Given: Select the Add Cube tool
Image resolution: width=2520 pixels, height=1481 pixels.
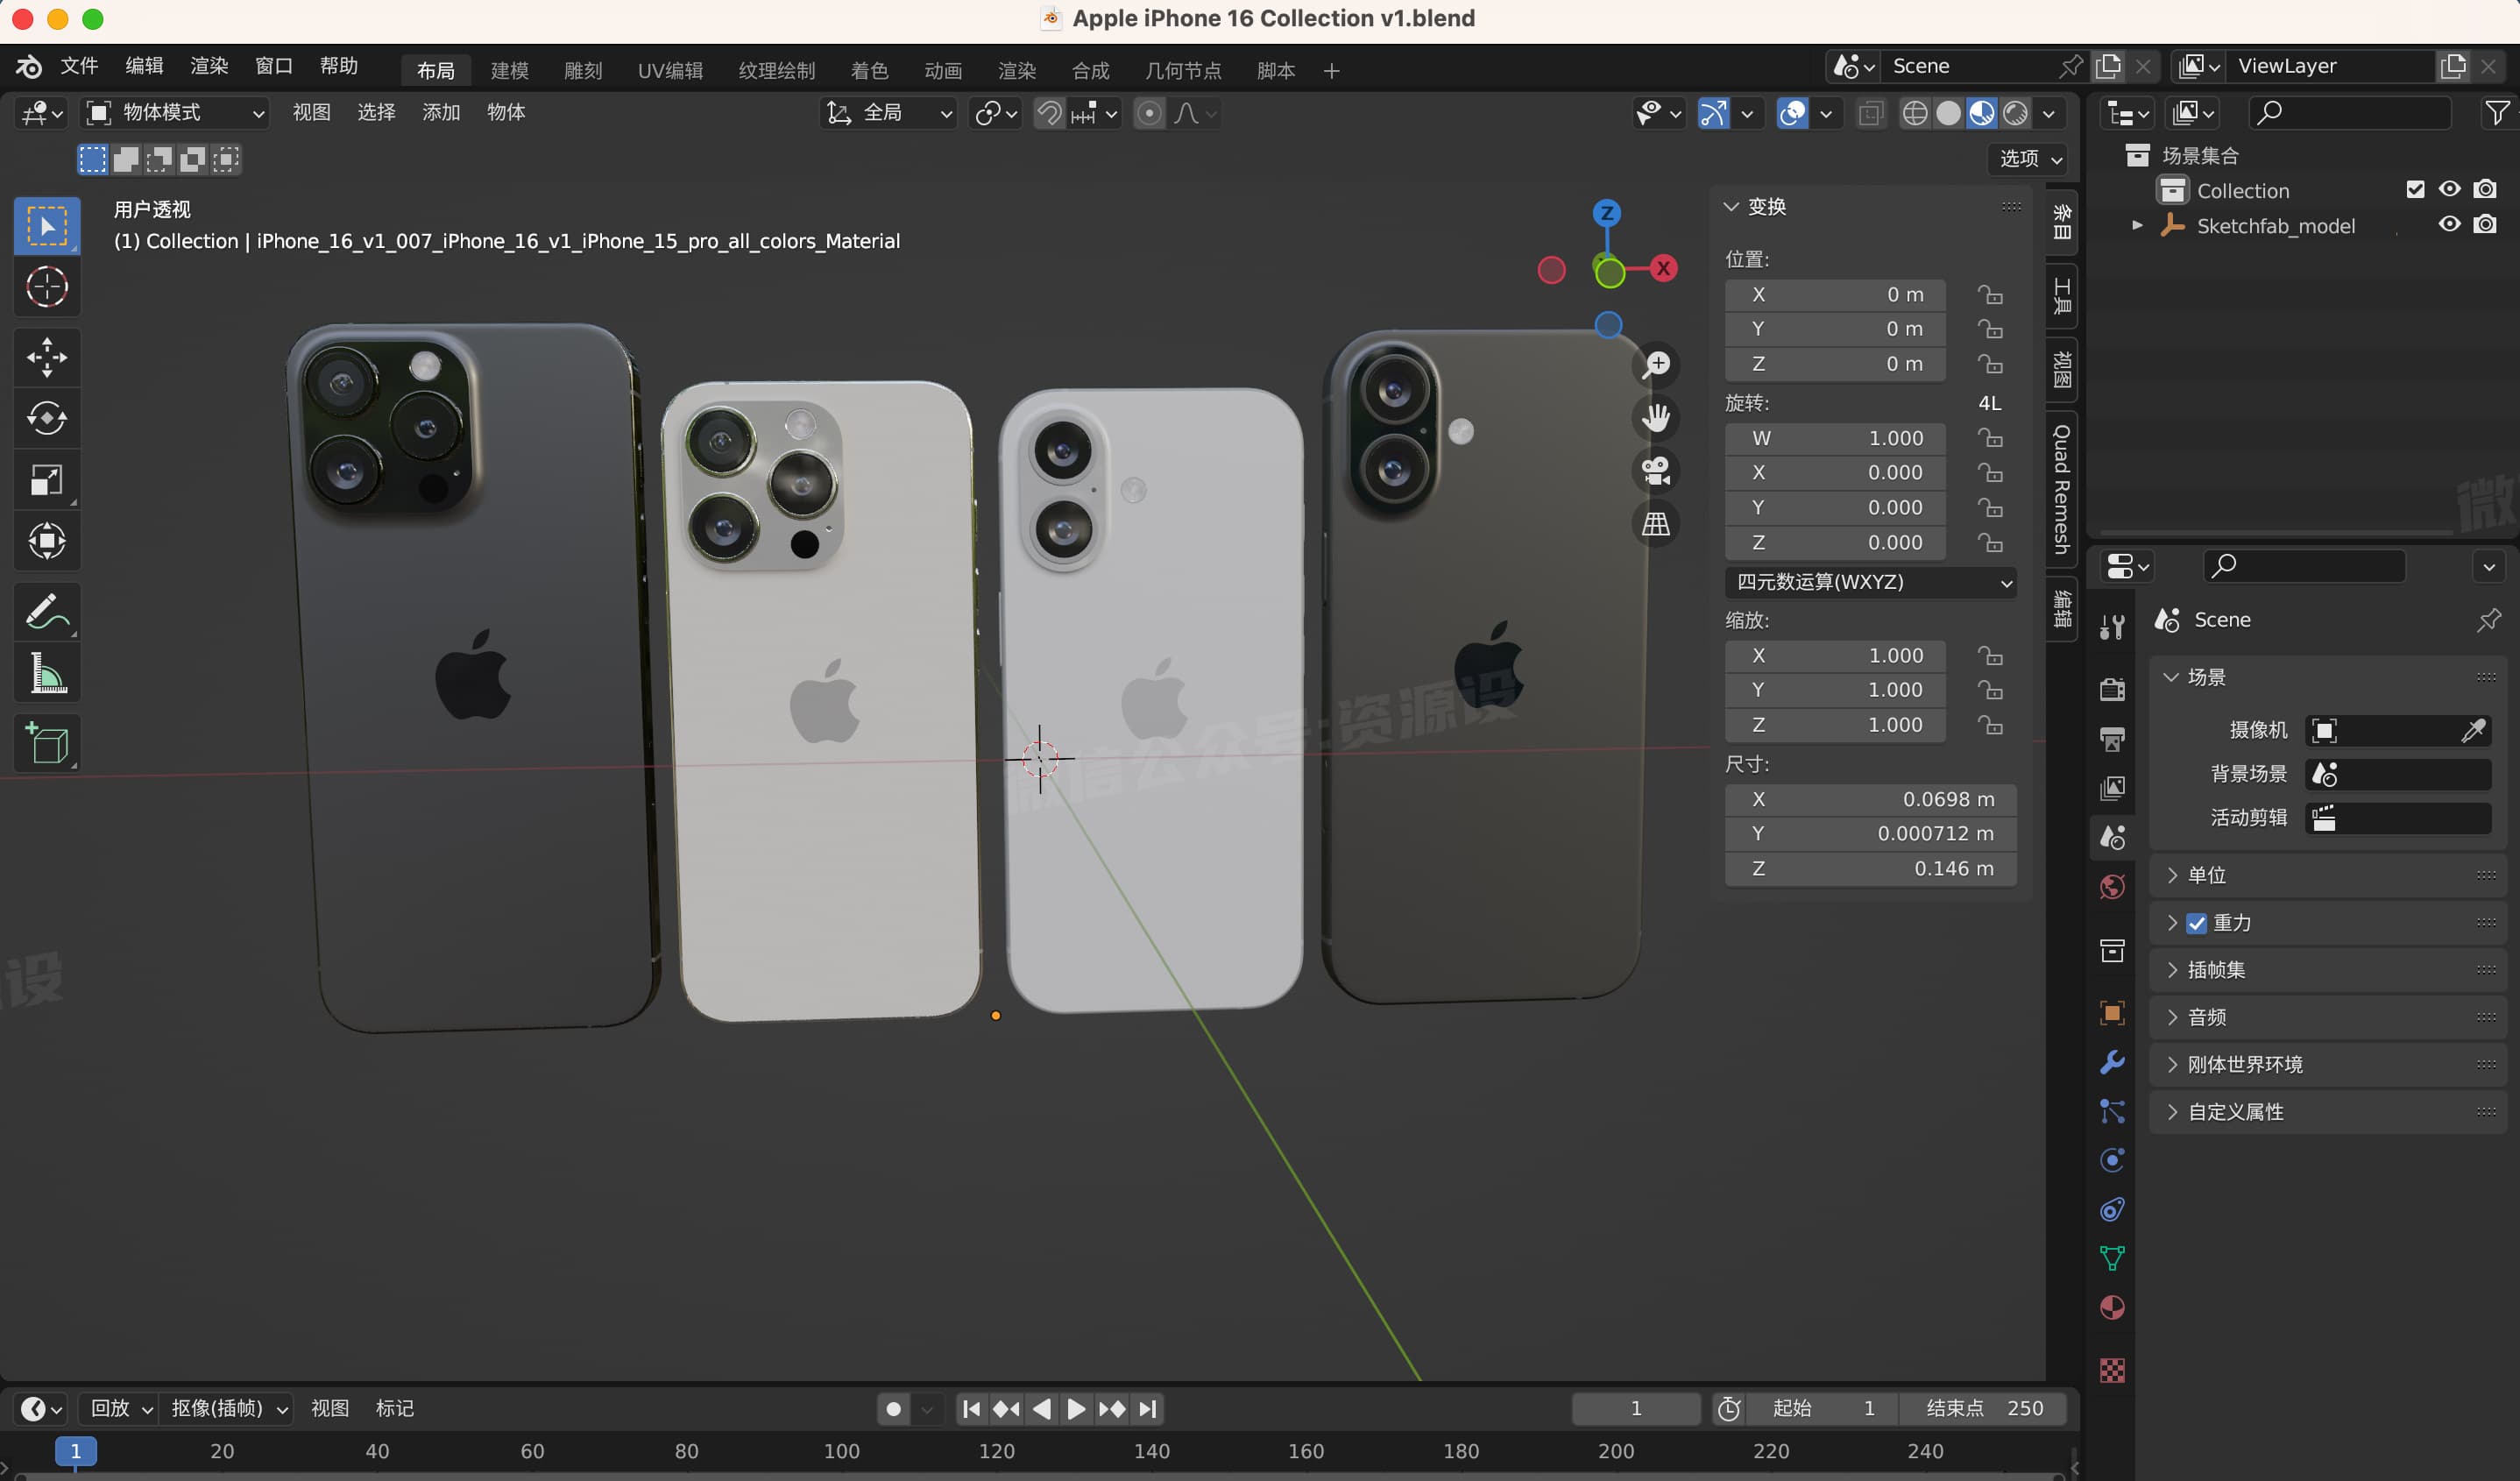Looking at the screenshot, I should tap(47, 743).
